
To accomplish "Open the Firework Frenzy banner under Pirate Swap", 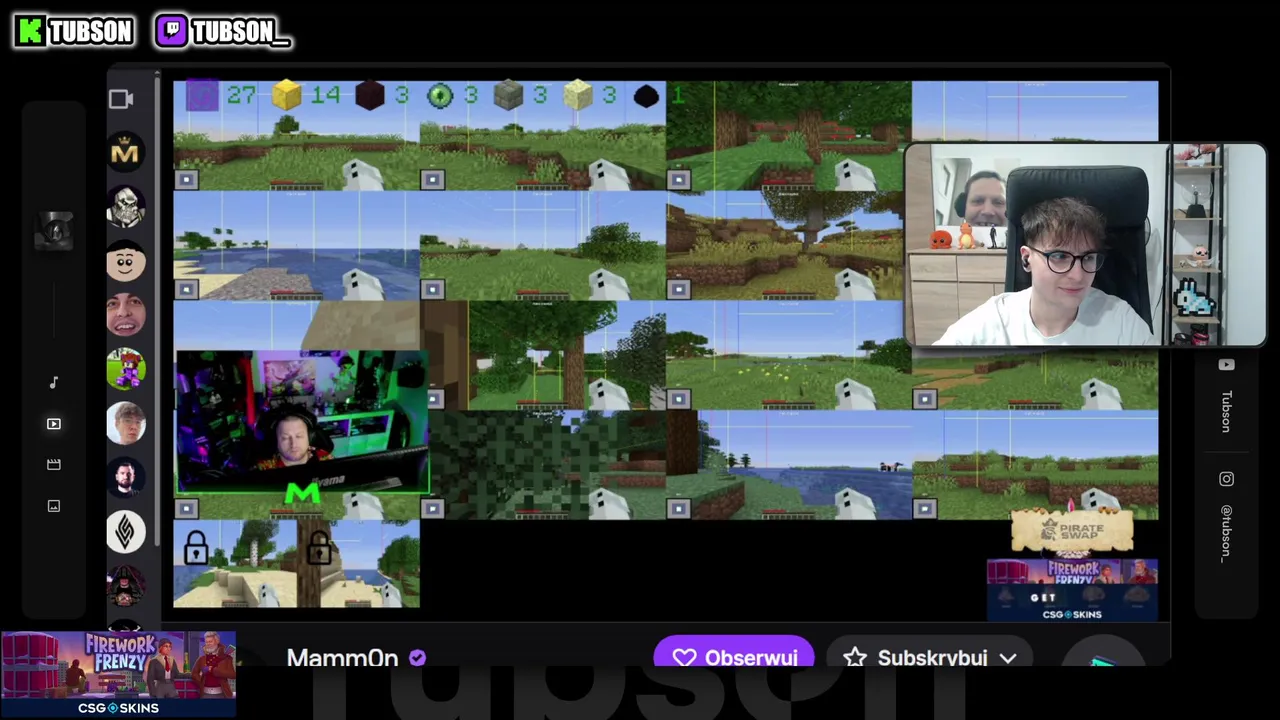I will [x=1072, y=590].
